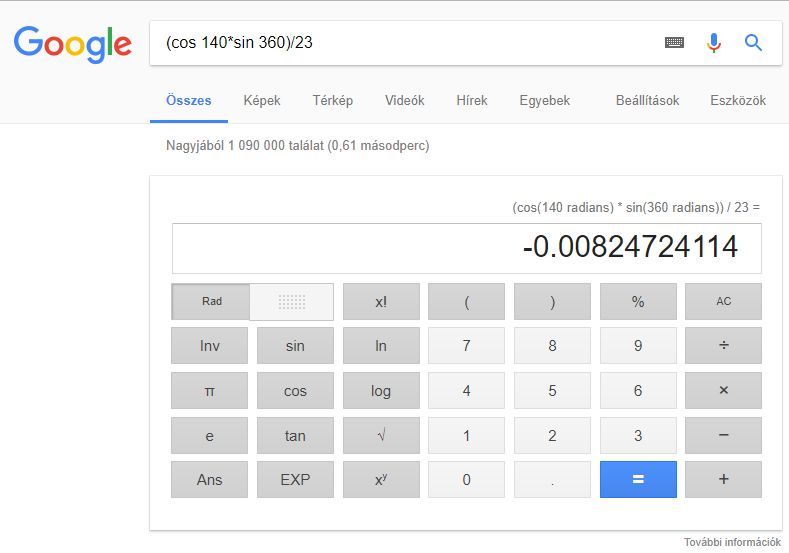Image resolution: width=789 pixels, height=553 pixels.
Task: Switch calculator to Rad mode
Action: [x=211, y=301]
